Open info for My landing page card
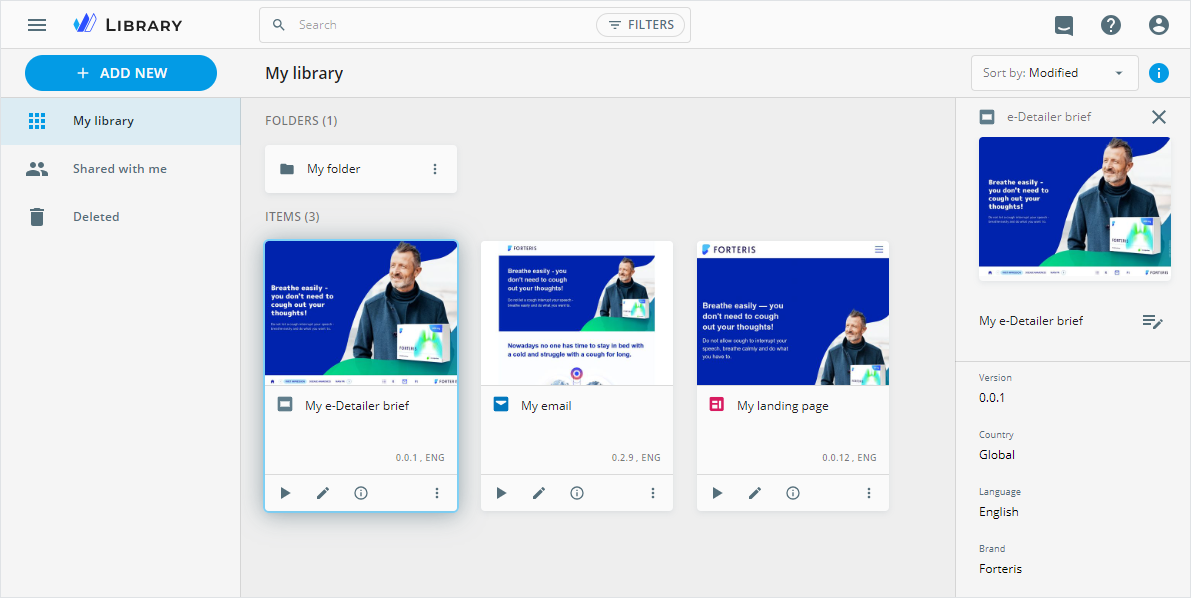 click(793, 493)
